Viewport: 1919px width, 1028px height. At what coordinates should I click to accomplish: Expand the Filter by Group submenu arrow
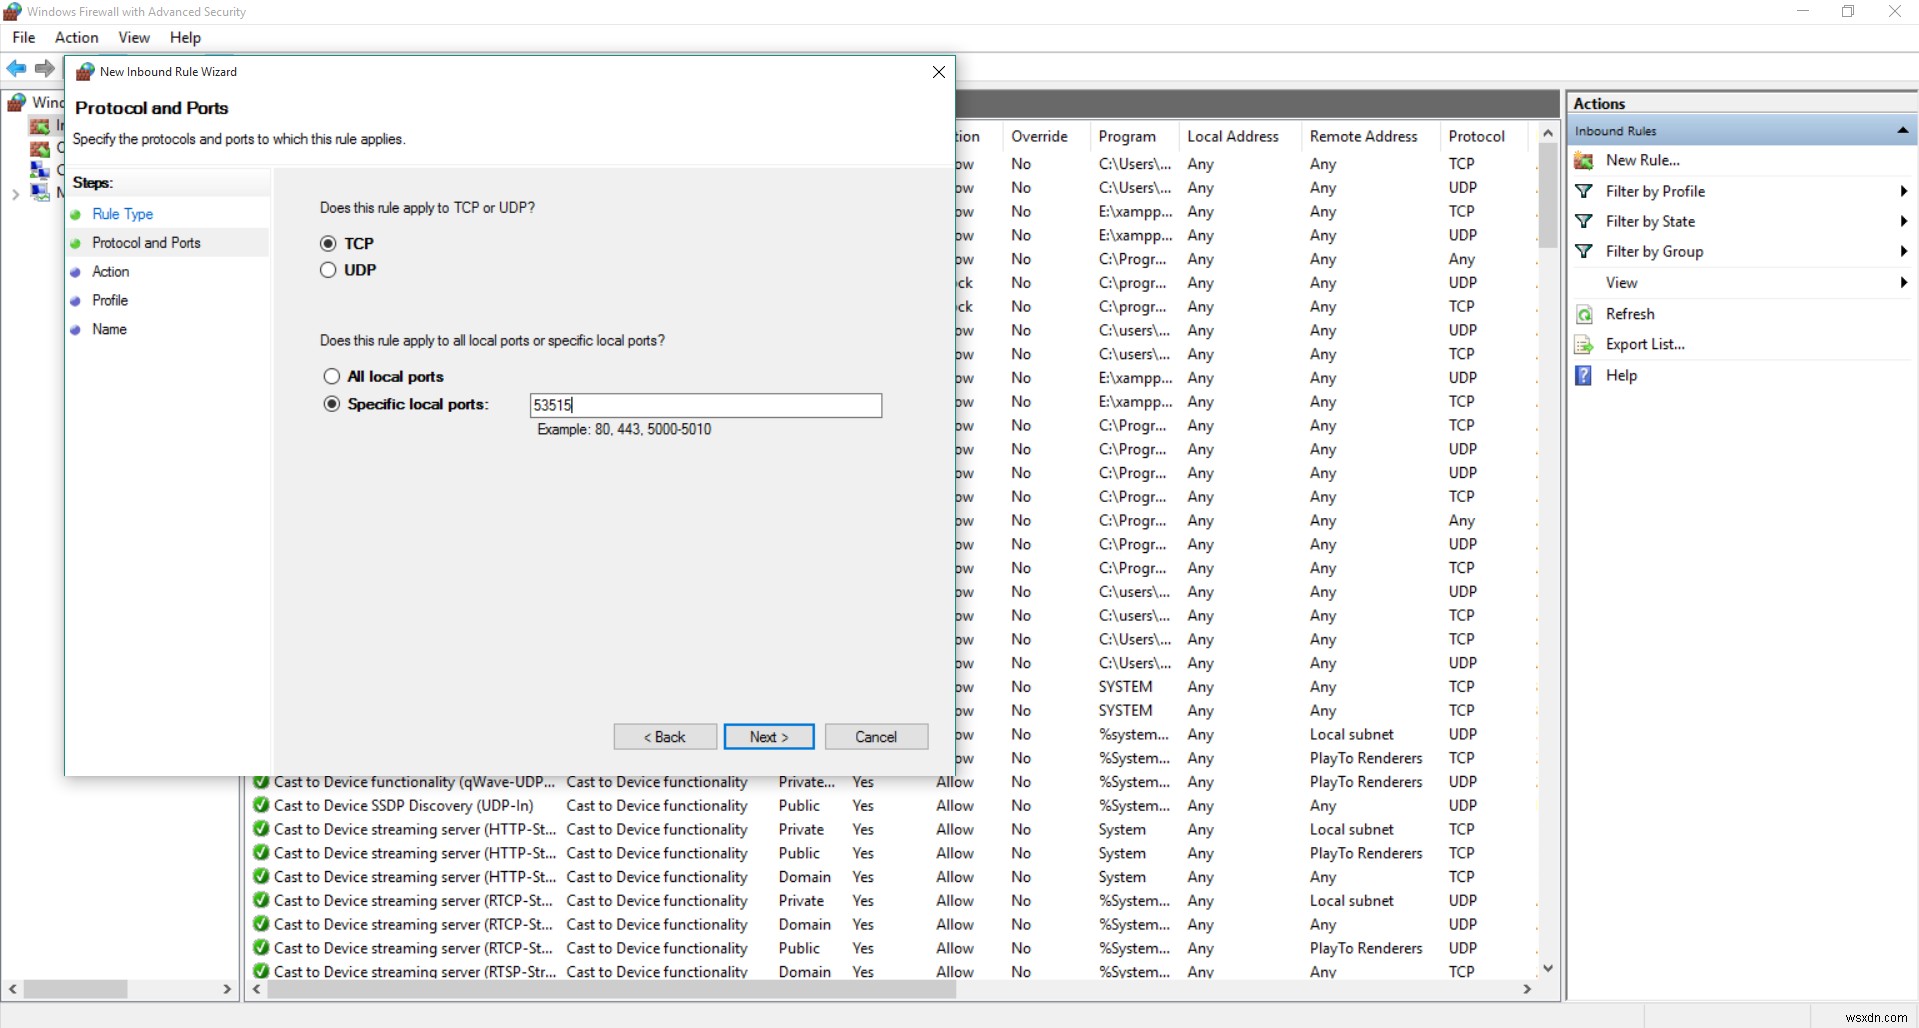pyautogui.click(x=1903, y=251)
